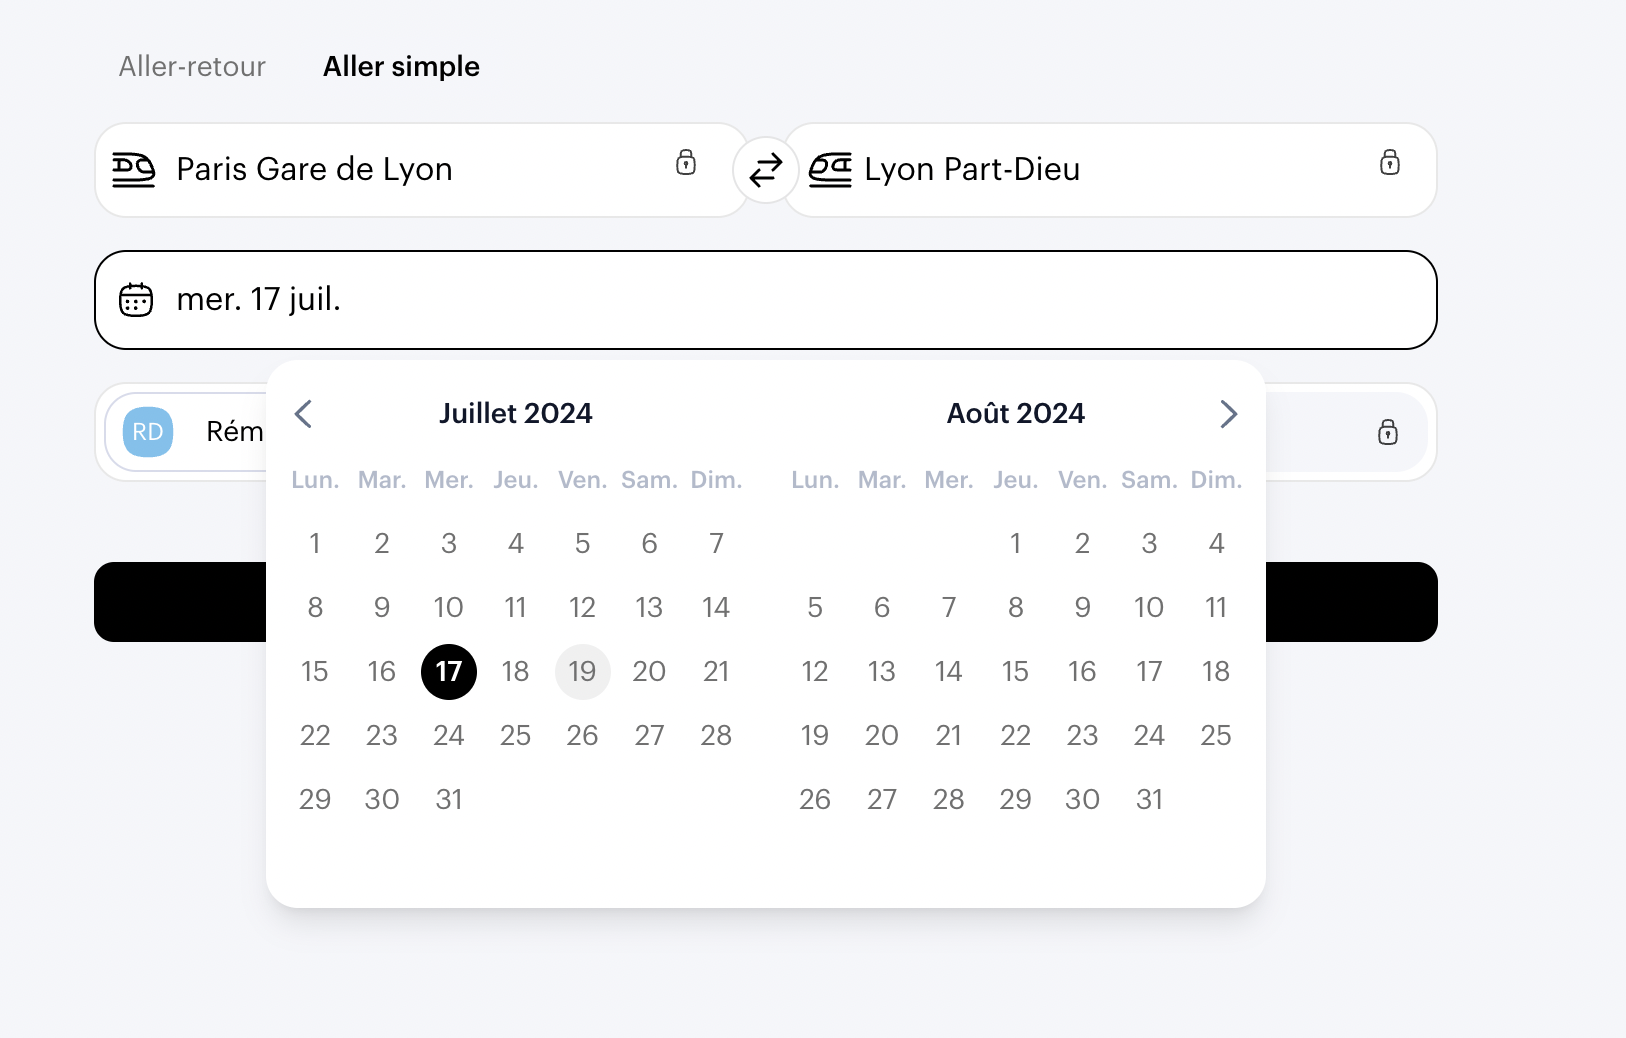Click lock icon in Lyon Part-Dieu field
Image resolution: width=1626 pixels, height=1038 pixels.
(x=1390, y=162)
